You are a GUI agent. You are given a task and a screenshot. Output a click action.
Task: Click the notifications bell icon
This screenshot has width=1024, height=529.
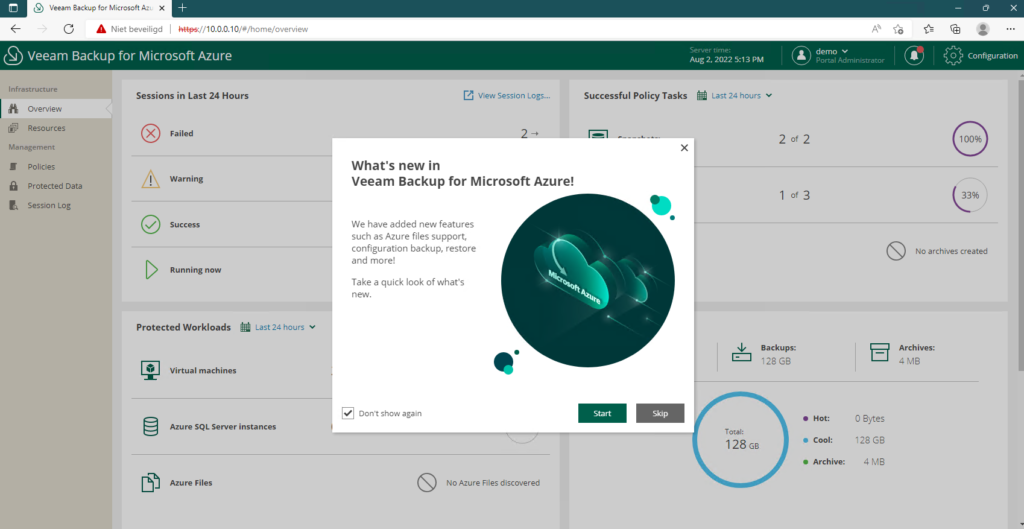913,56
